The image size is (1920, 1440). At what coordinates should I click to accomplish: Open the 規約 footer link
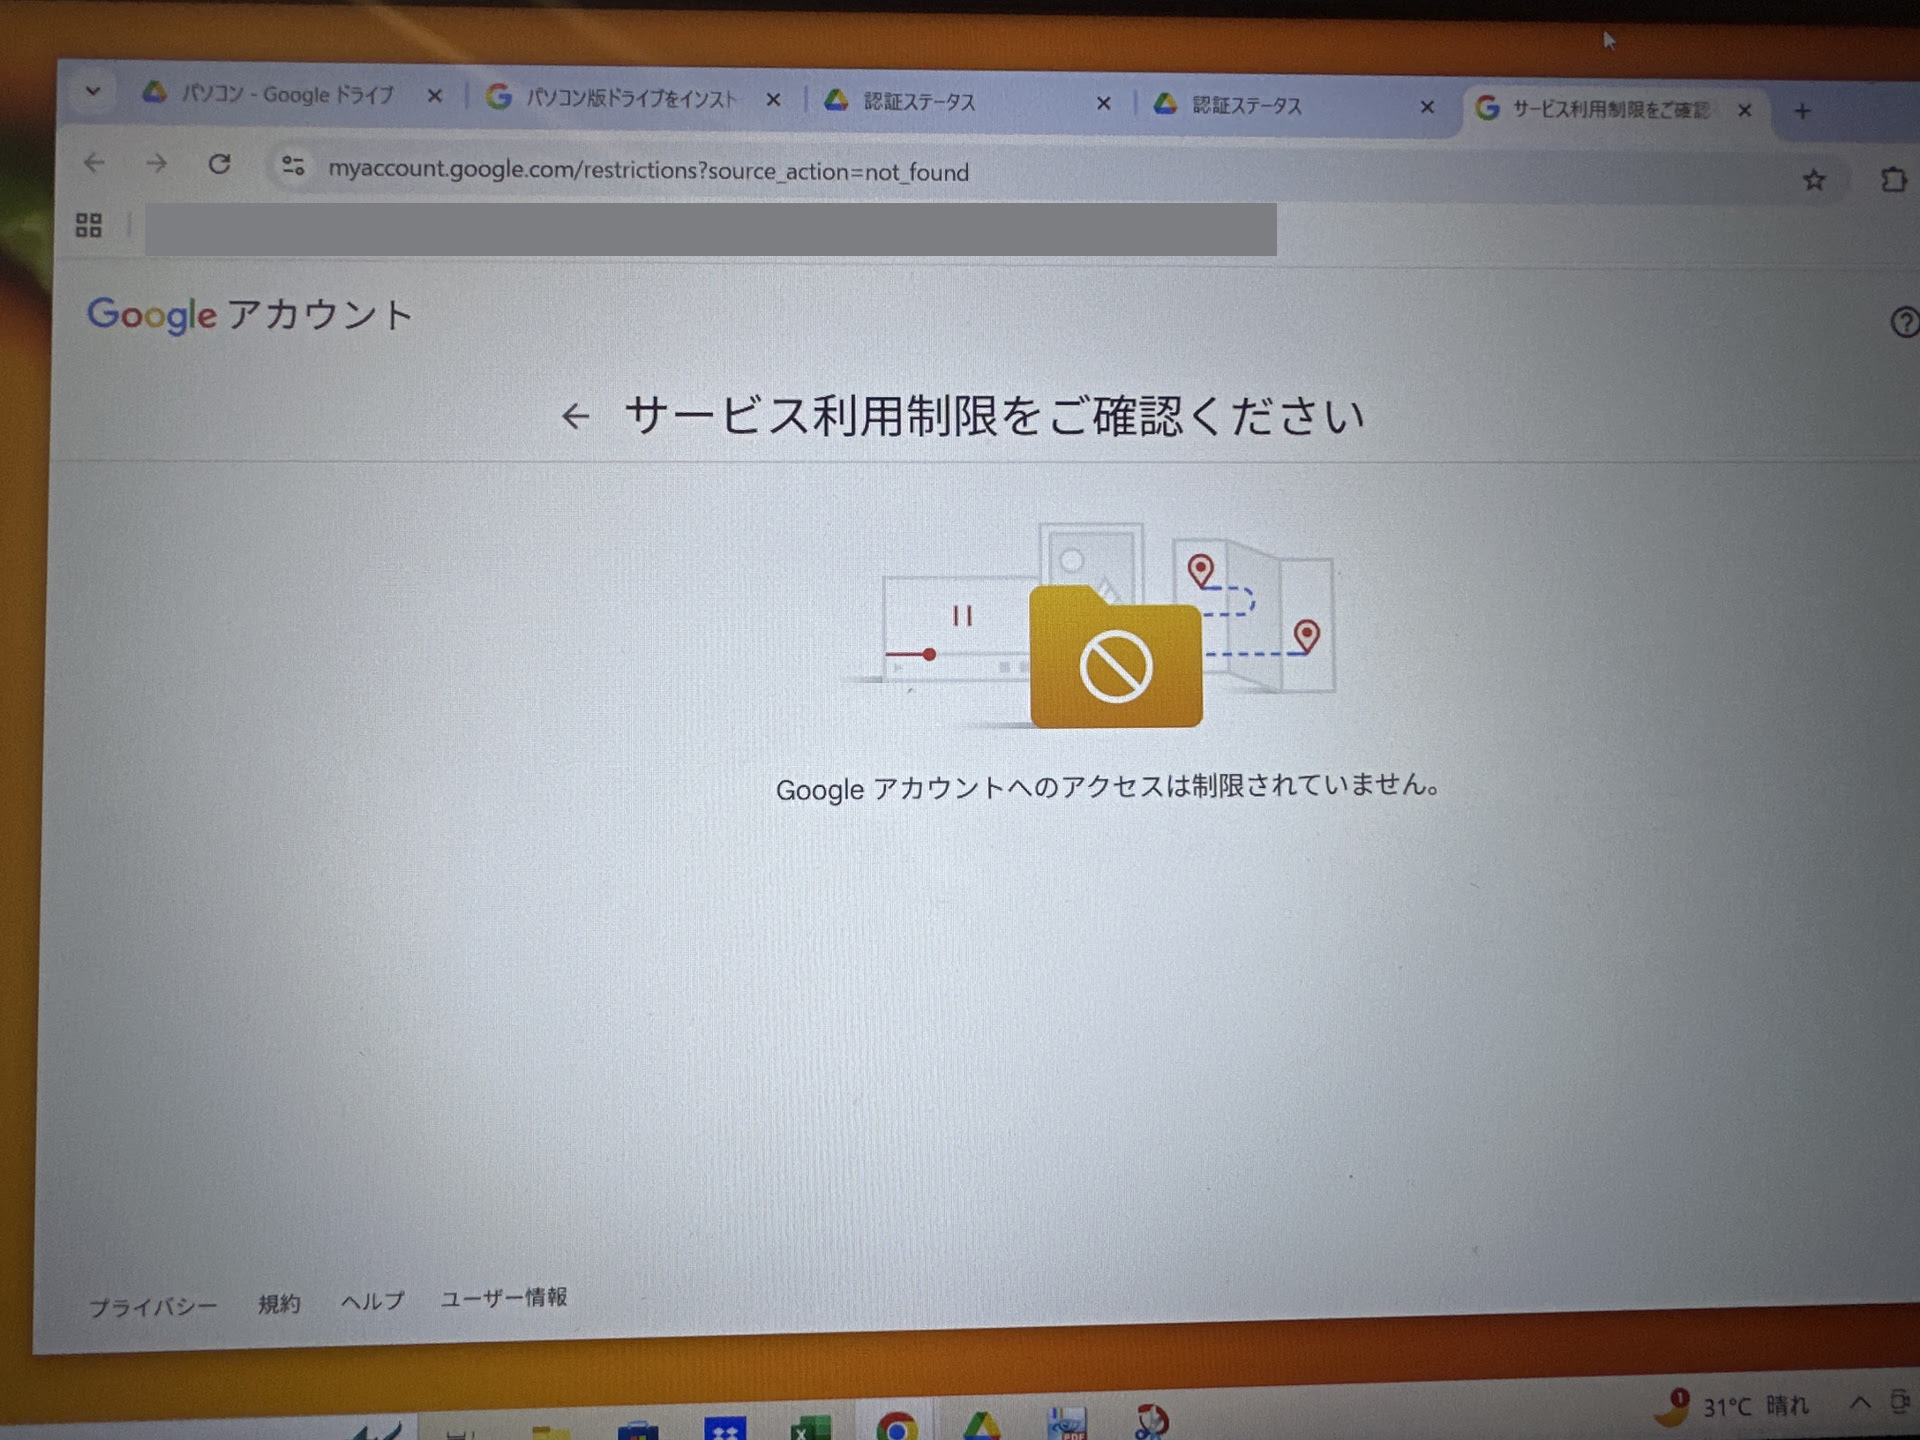pyautogui.click(x=279, y=1304)
